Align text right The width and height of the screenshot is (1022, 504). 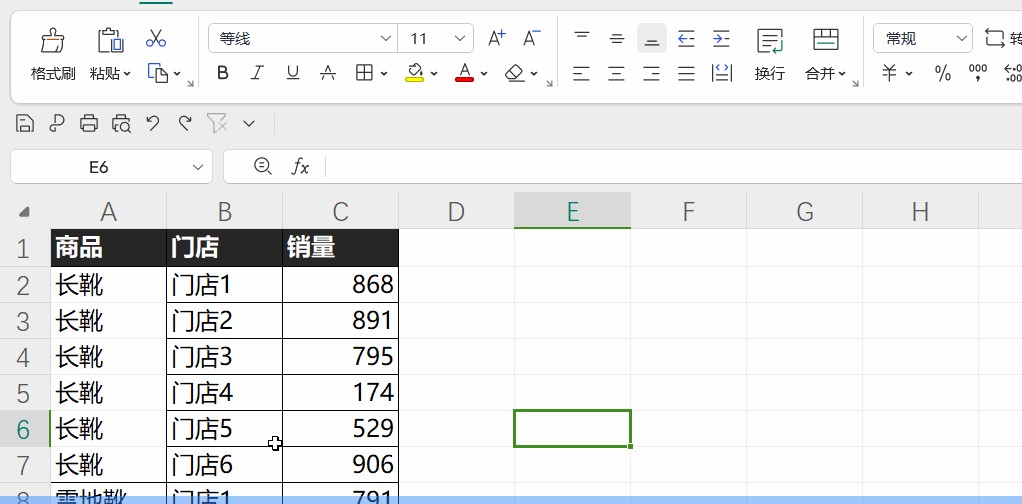tap(651, 73)
